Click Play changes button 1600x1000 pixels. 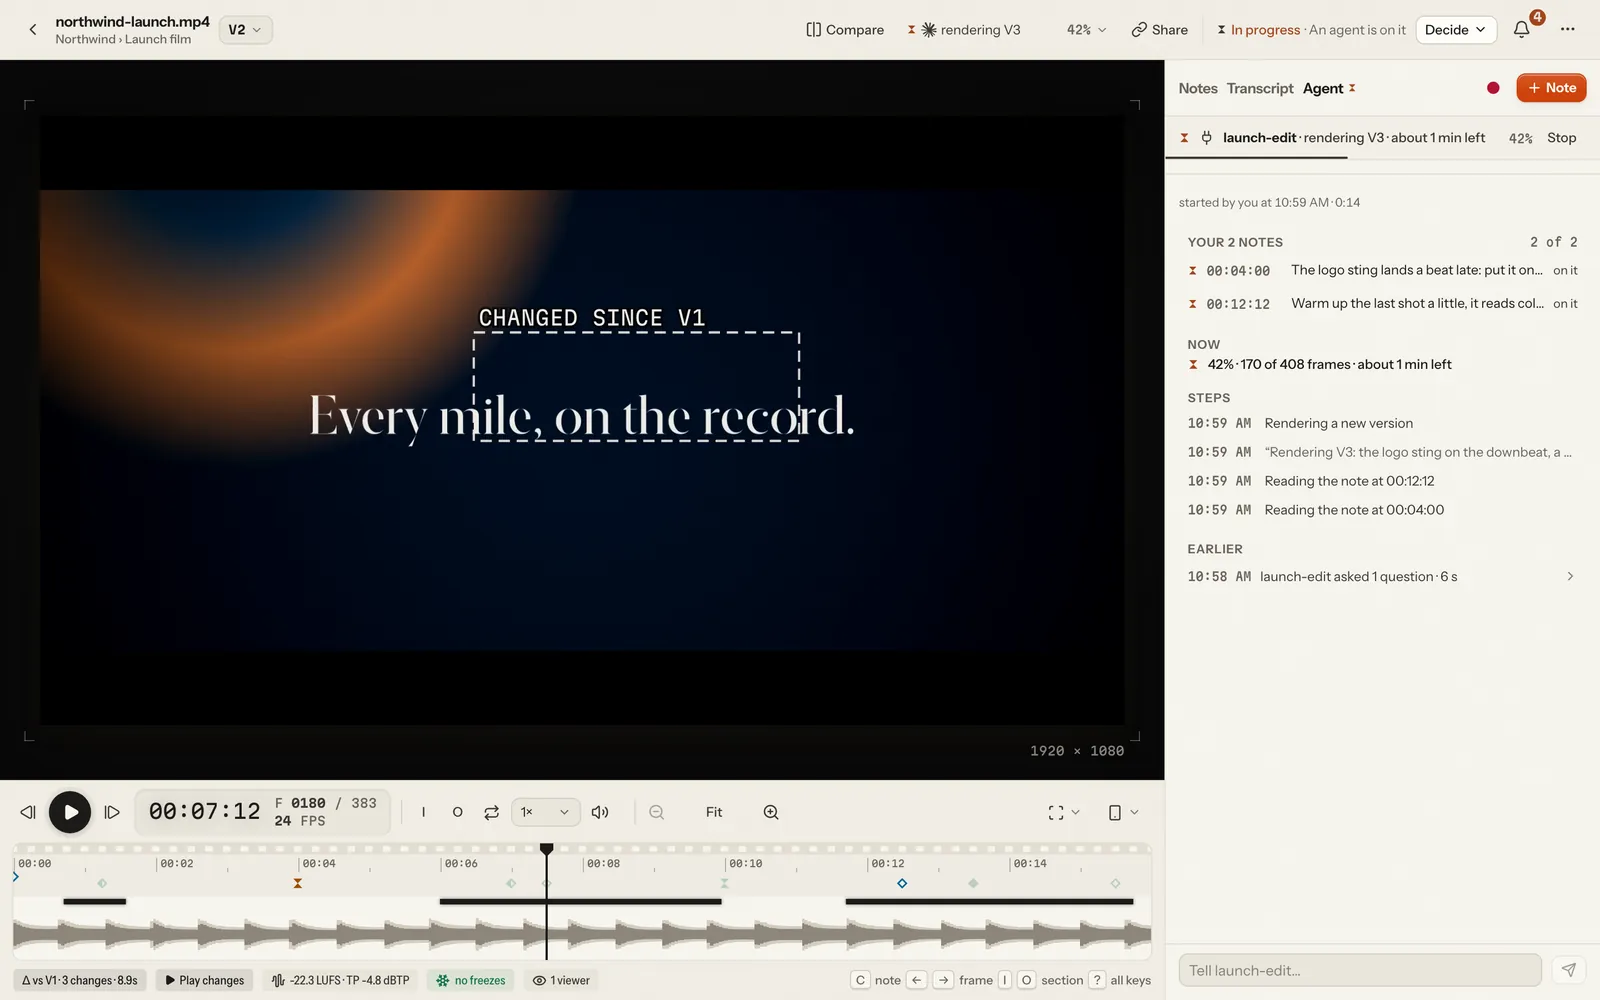click(x=205, y=980)
